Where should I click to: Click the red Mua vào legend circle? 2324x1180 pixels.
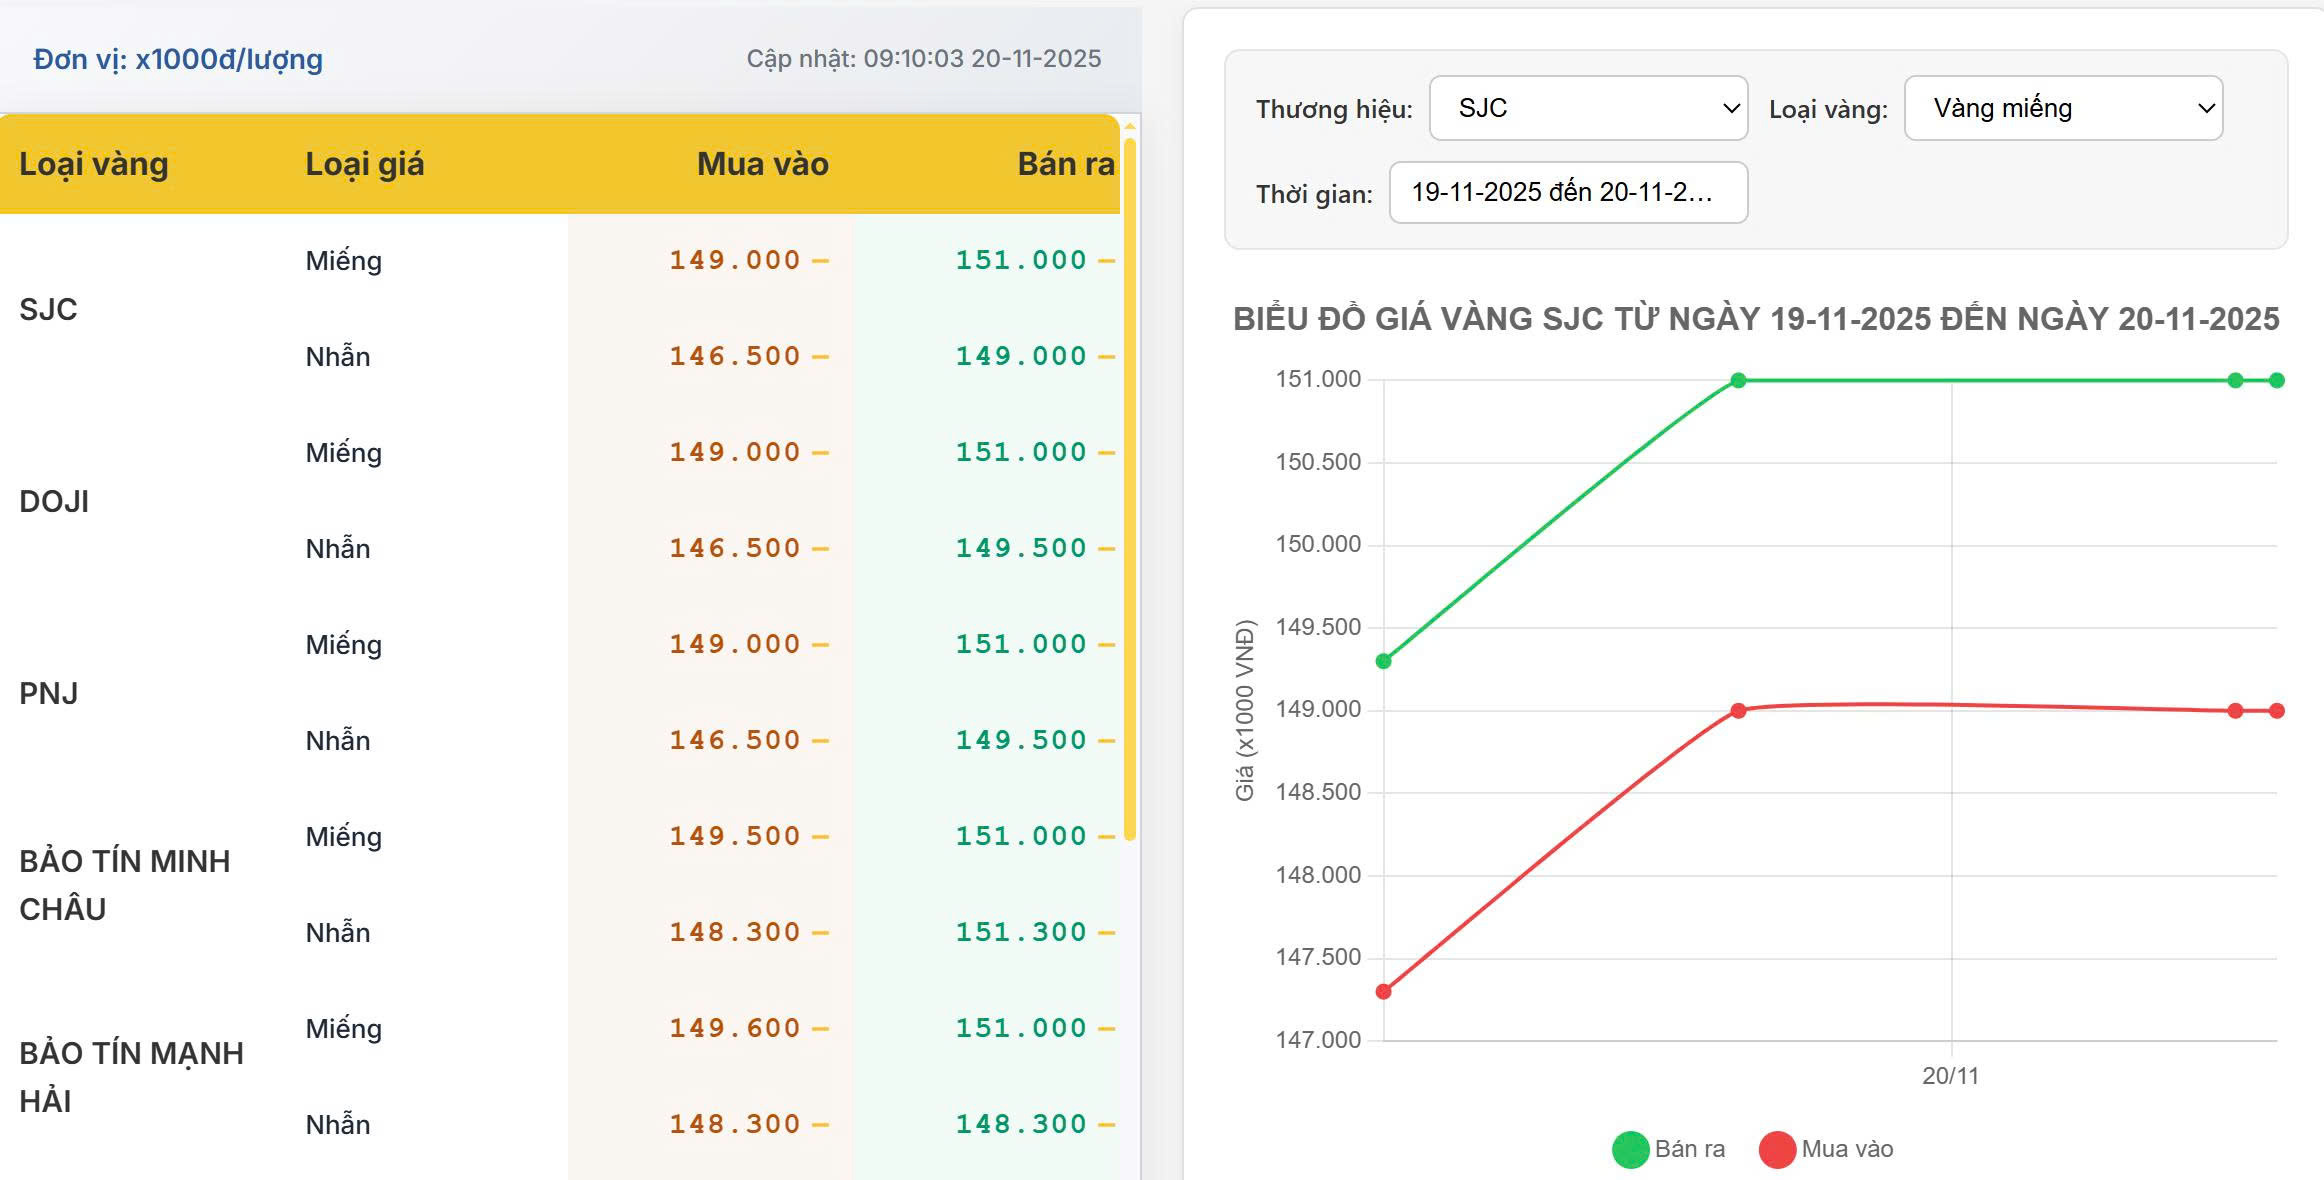[1777, 1149]
